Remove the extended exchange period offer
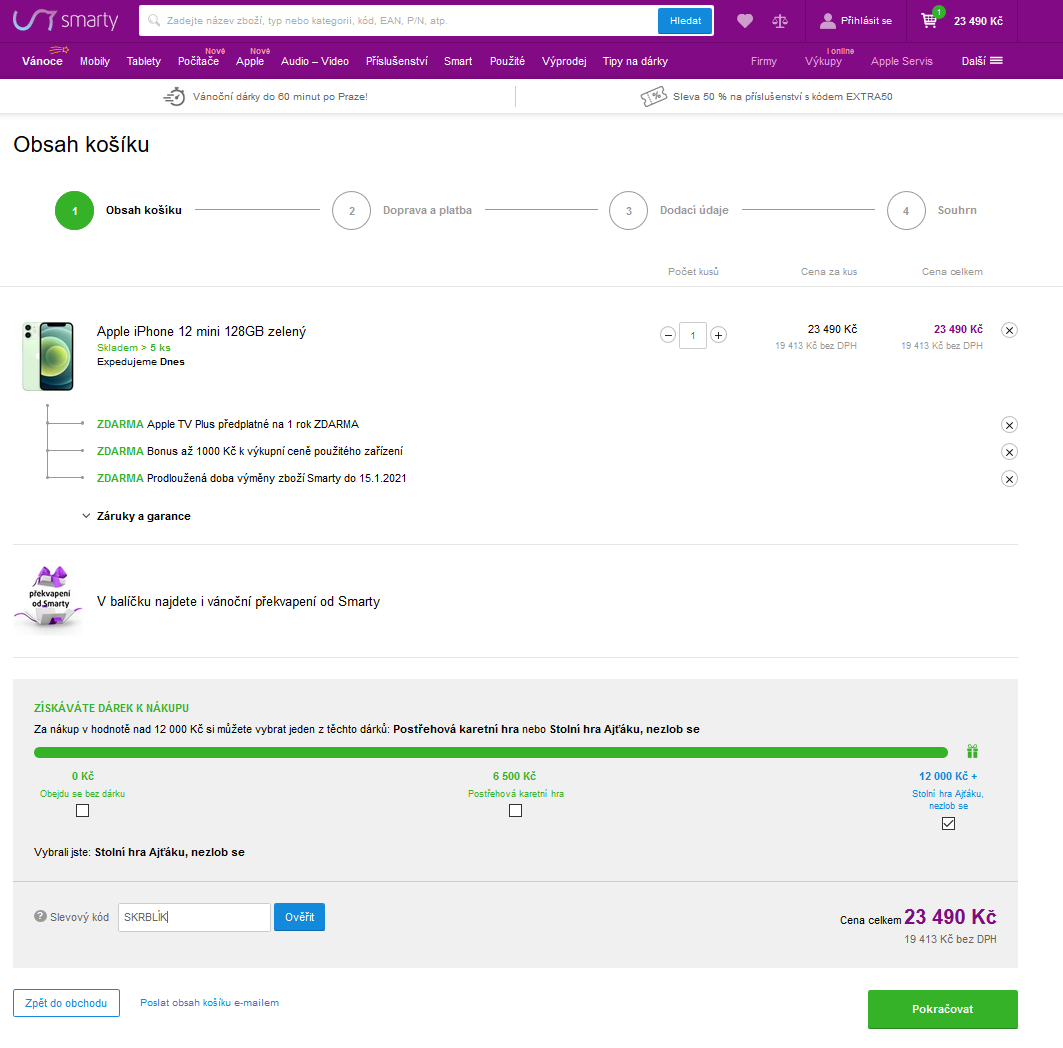This screenshot has height=1048, width=1063. pos(1009,479)
